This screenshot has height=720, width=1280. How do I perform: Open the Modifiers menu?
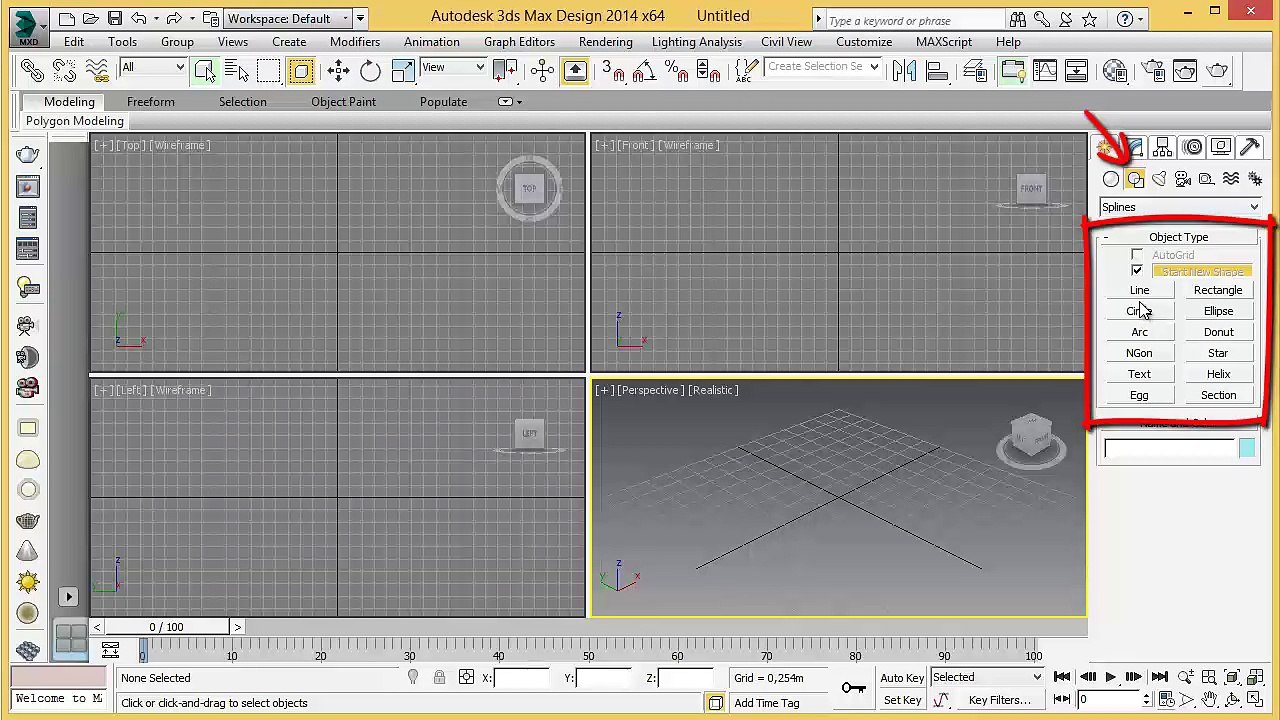click(355, 42)
